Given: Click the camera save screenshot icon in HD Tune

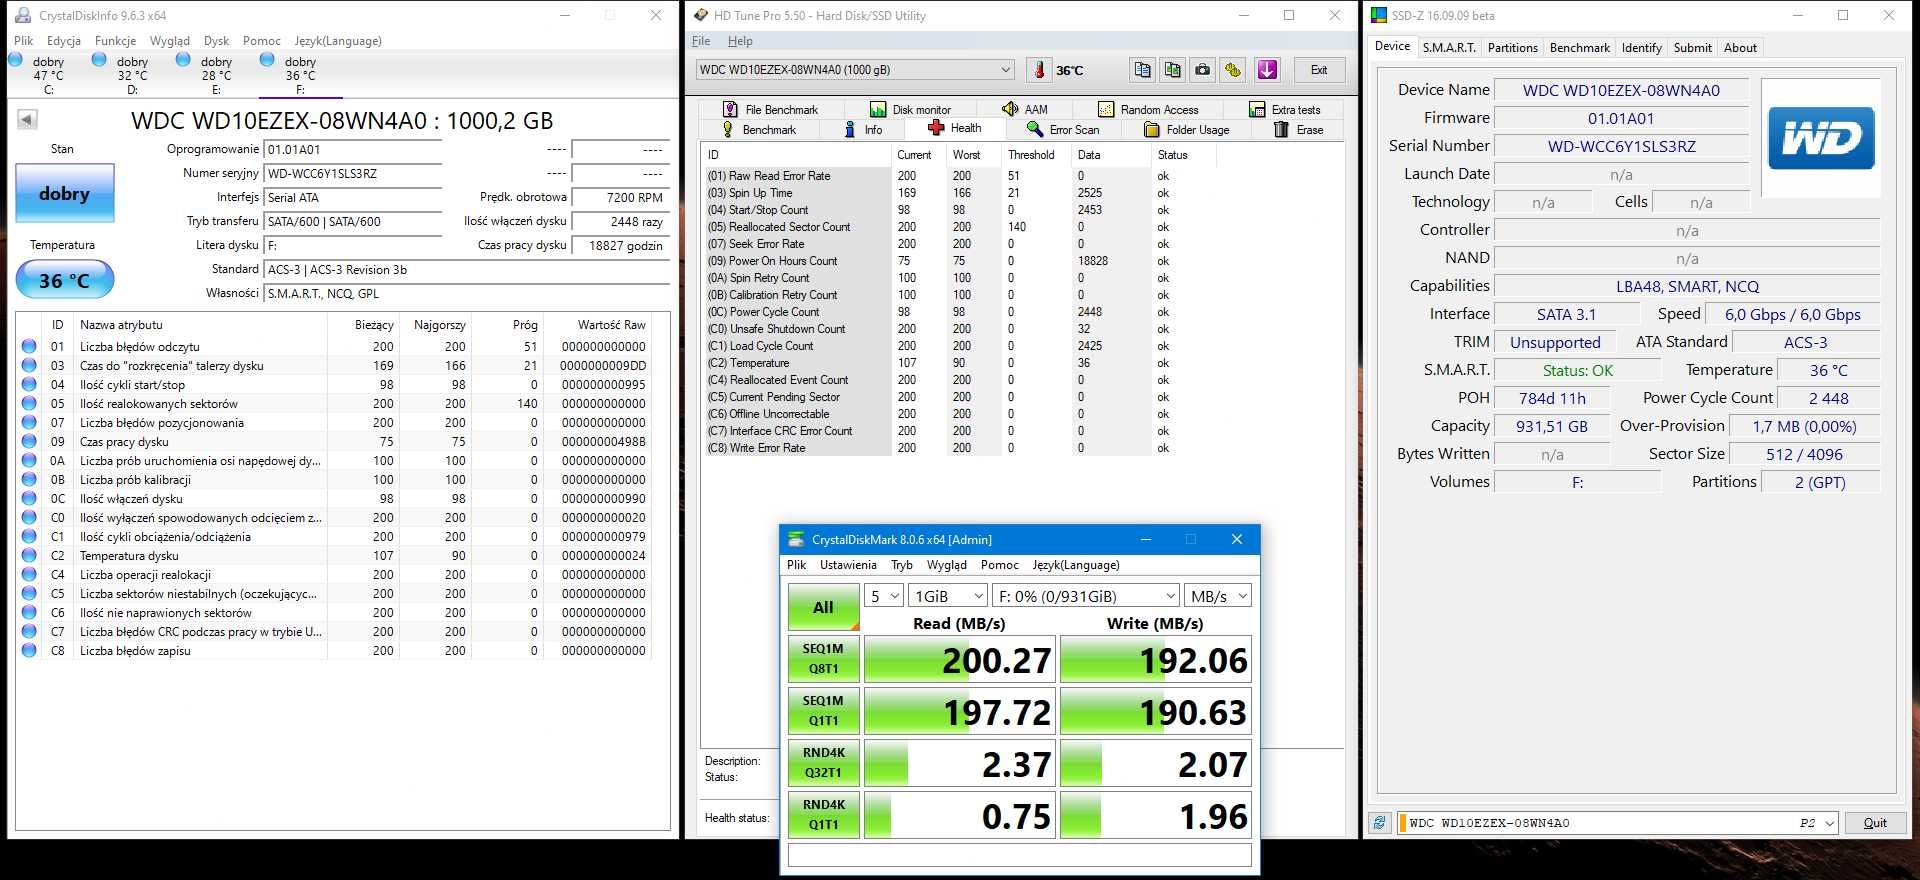Looking at the screenshot, I should [x=1202, y=70].
